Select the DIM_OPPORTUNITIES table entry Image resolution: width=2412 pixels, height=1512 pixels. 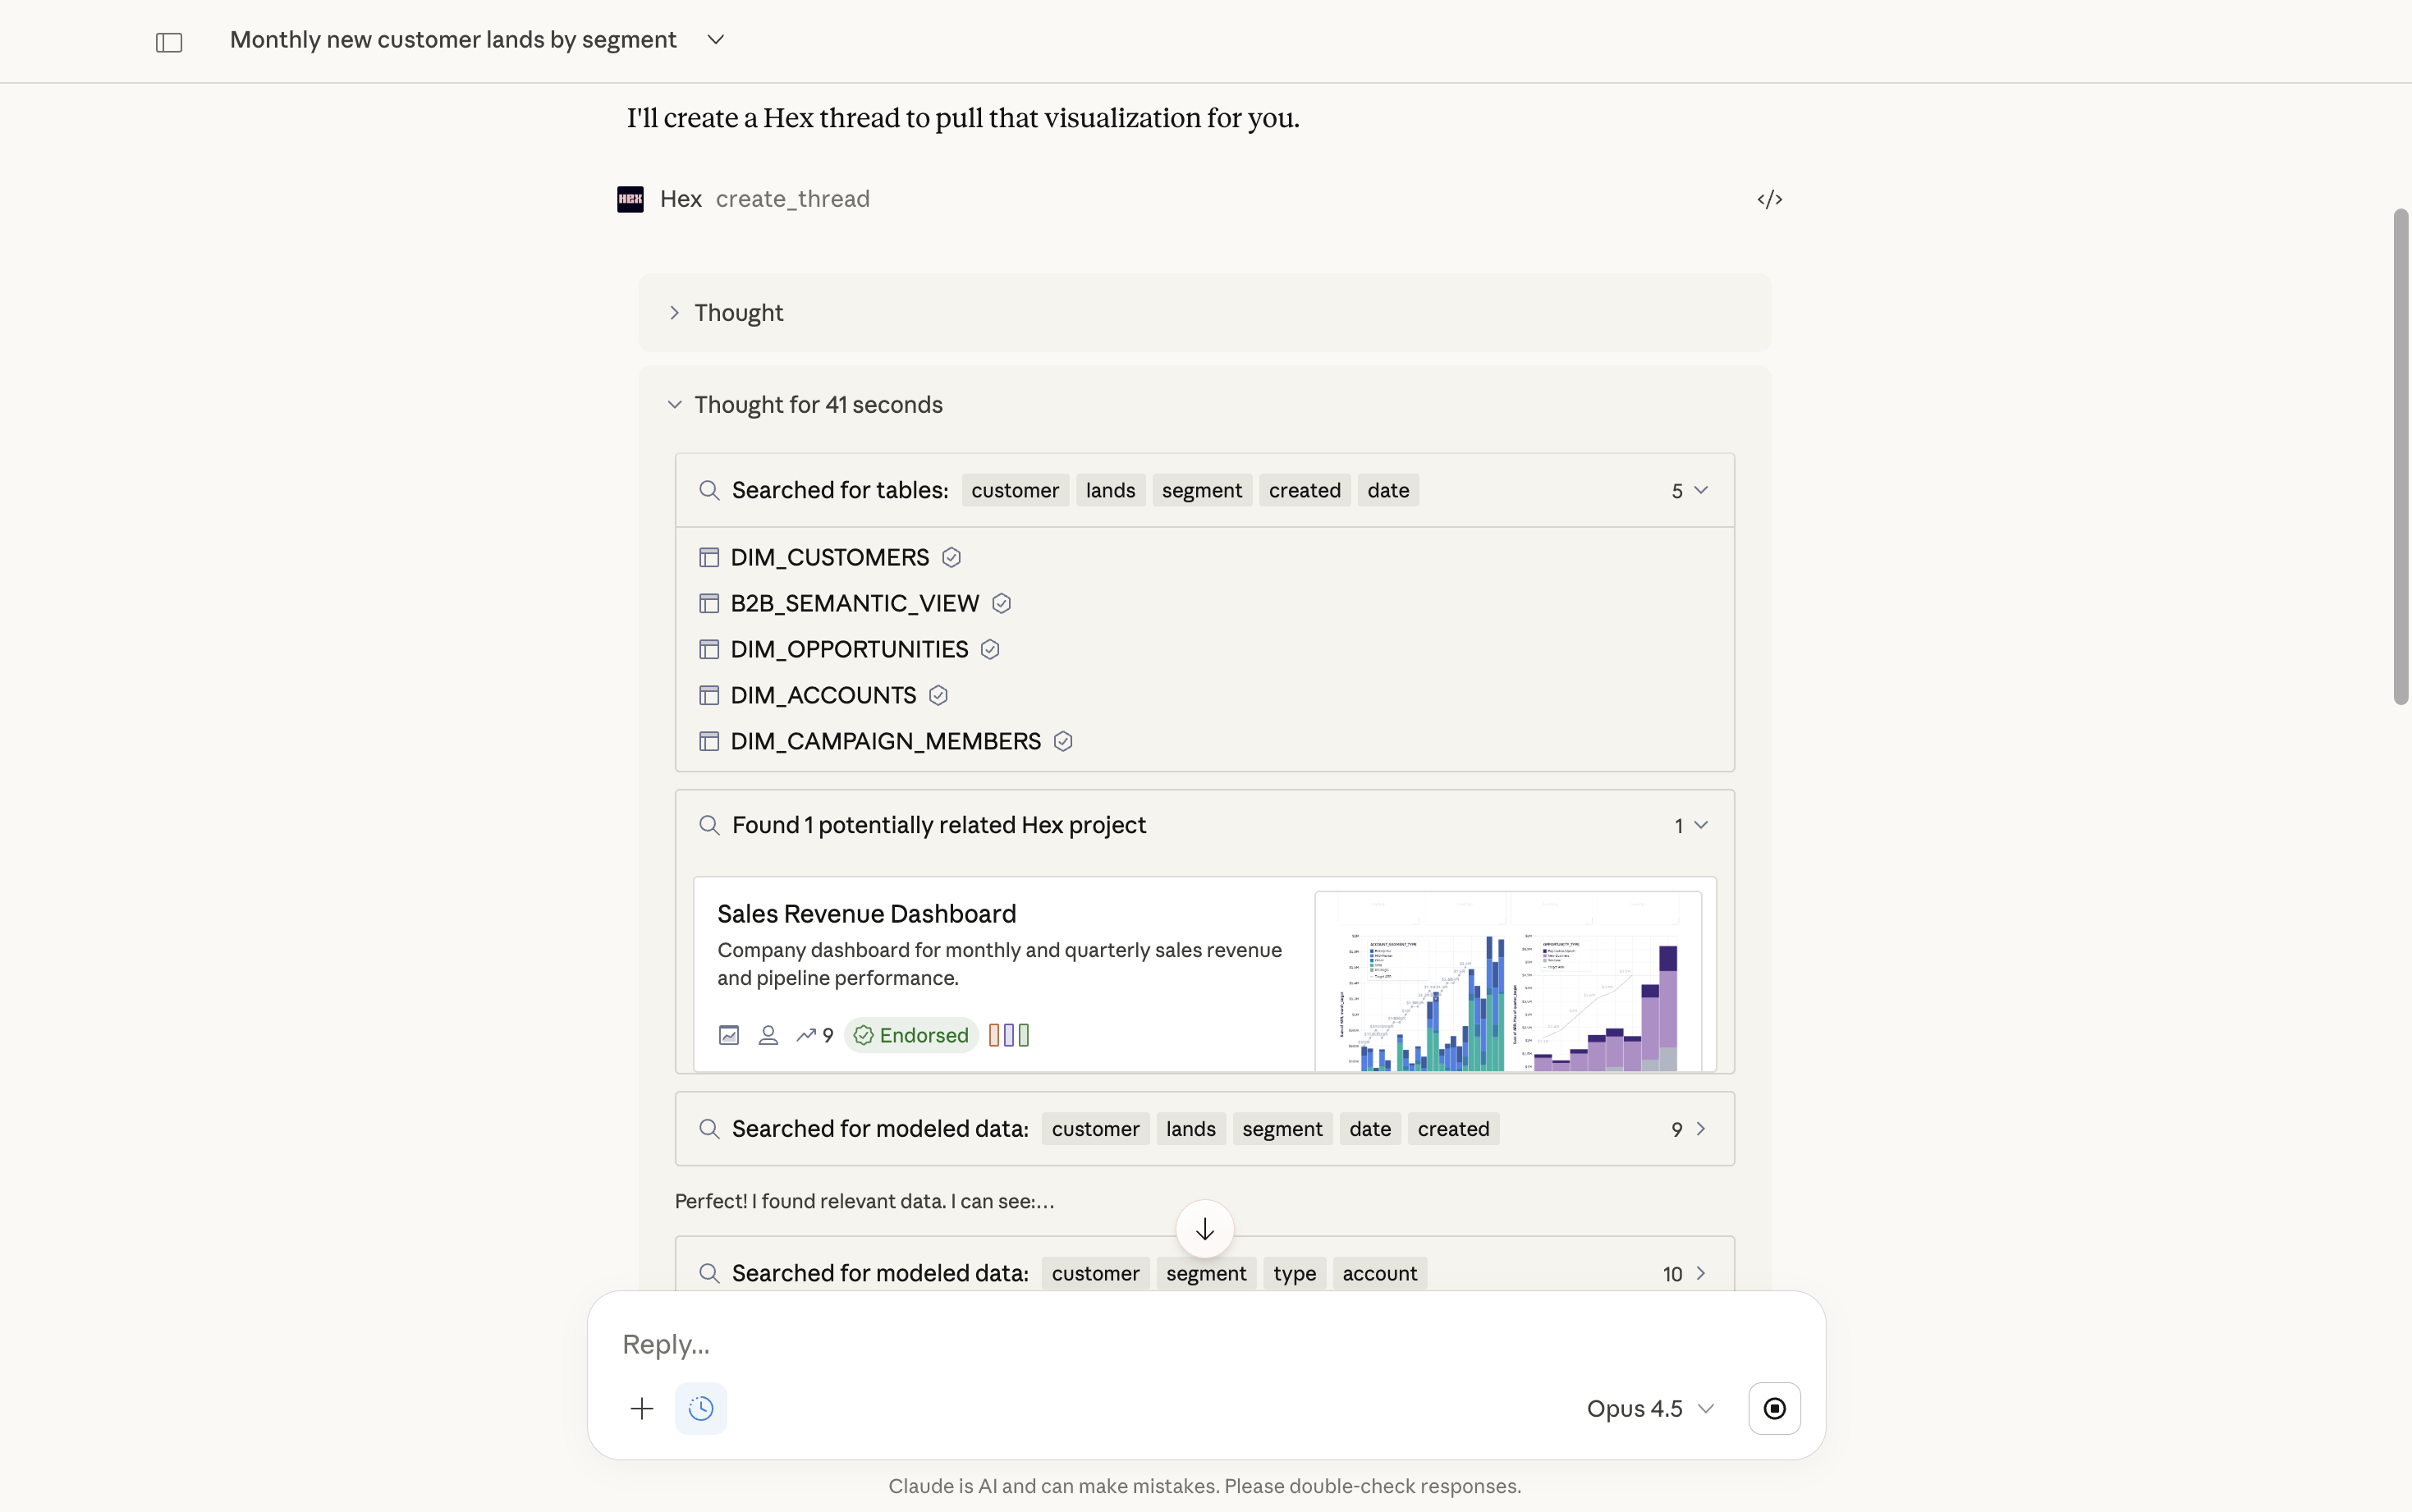coord(848,650)
